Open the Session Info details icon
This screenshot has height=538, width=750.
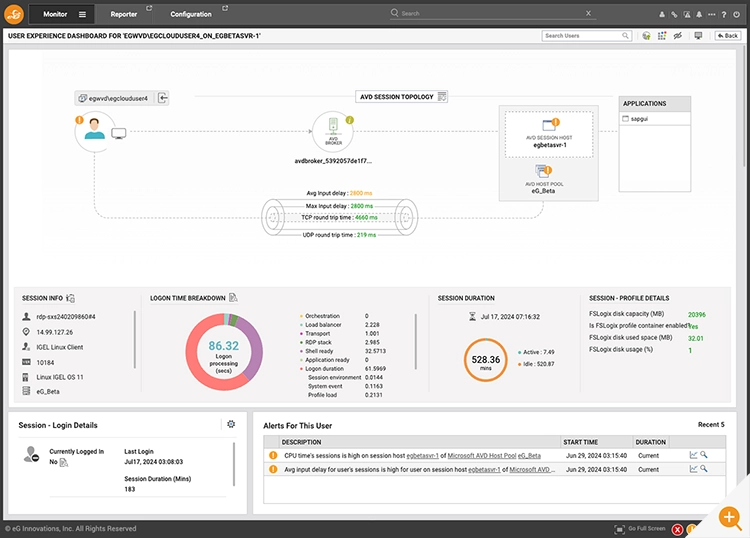tap(70, 298)
